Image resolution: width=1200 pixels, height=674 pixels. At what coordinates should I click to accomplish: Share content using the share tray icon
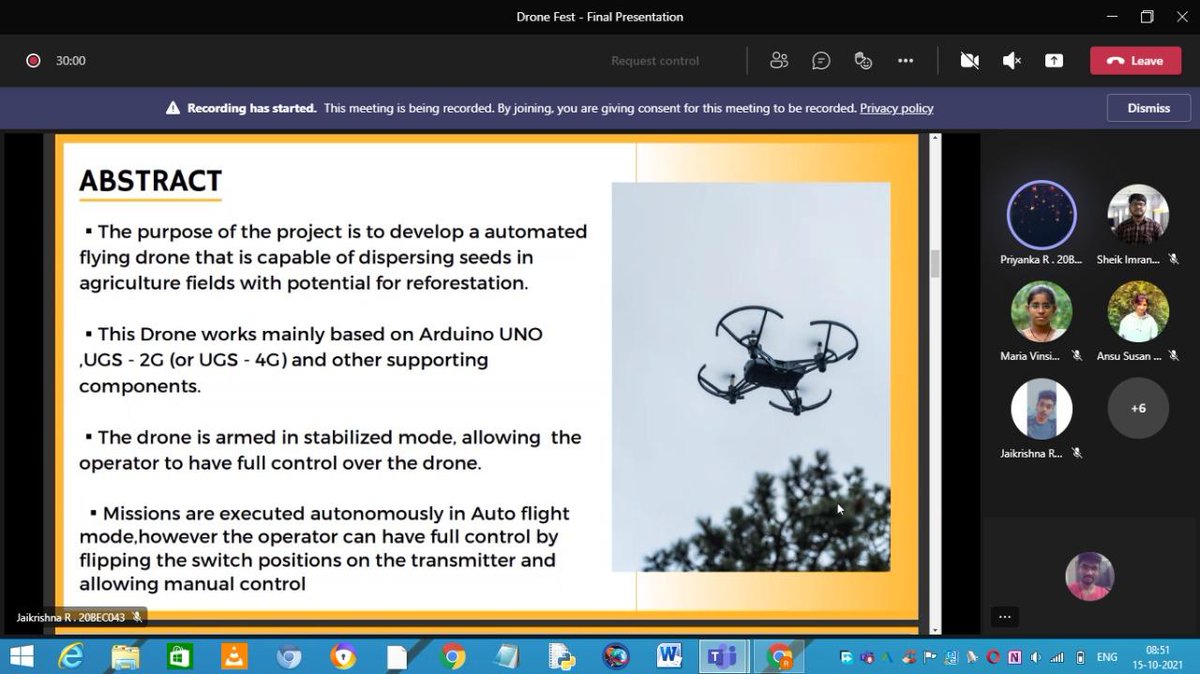tap(1054, 61)
